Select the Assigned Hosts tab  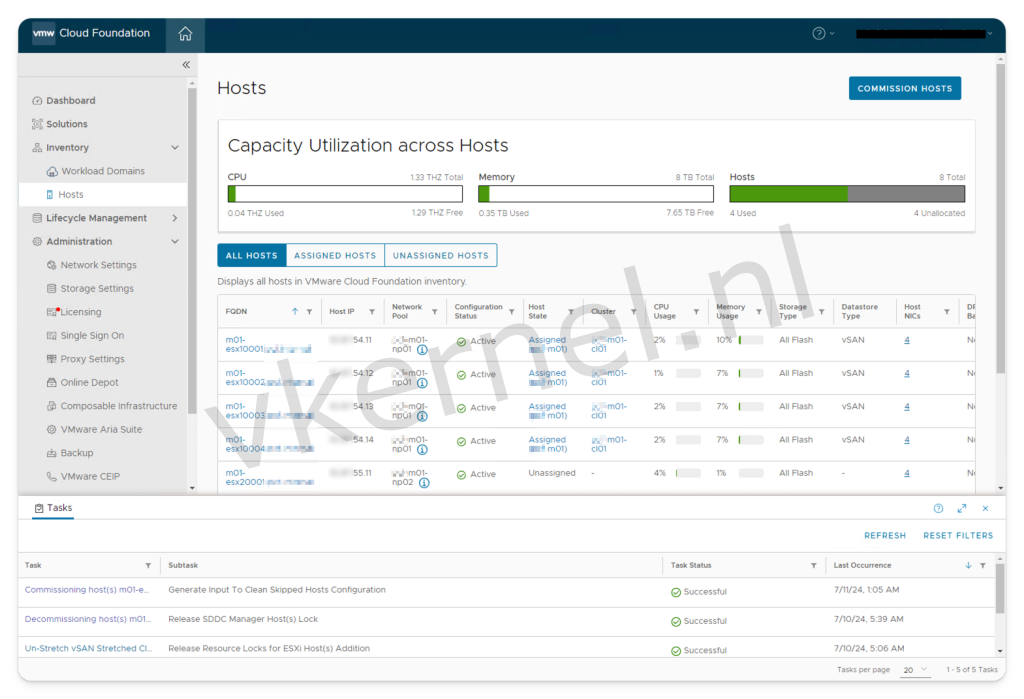(x=335, y=256)
